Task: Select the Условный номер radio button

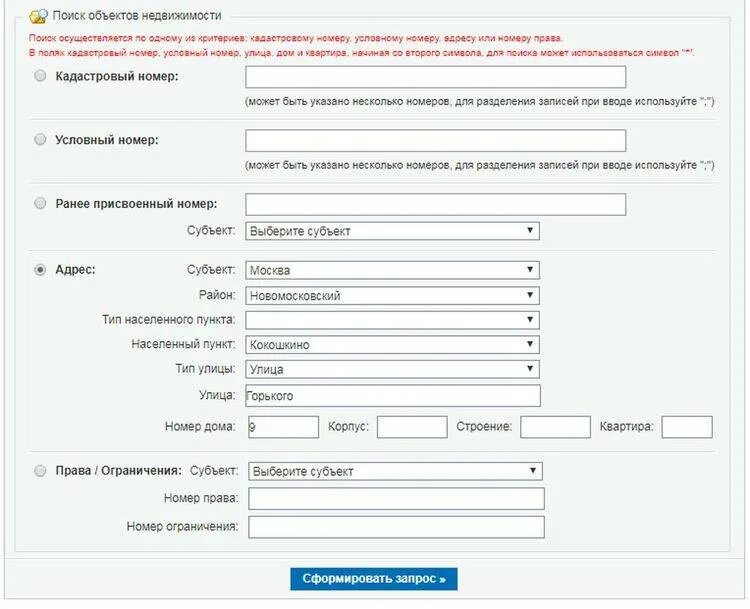Action: click(40, 140)
